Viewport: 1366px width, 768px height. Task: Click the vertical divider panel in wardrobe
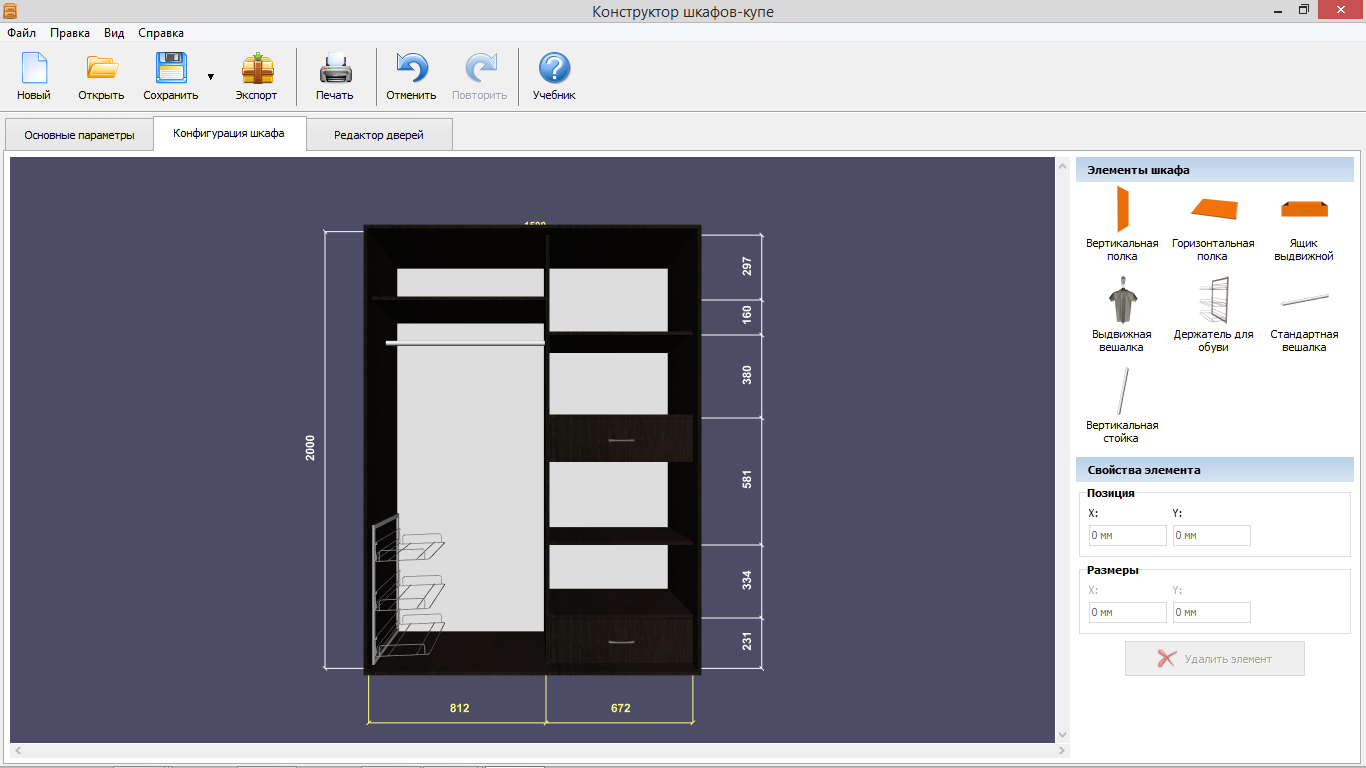(547, 450)
